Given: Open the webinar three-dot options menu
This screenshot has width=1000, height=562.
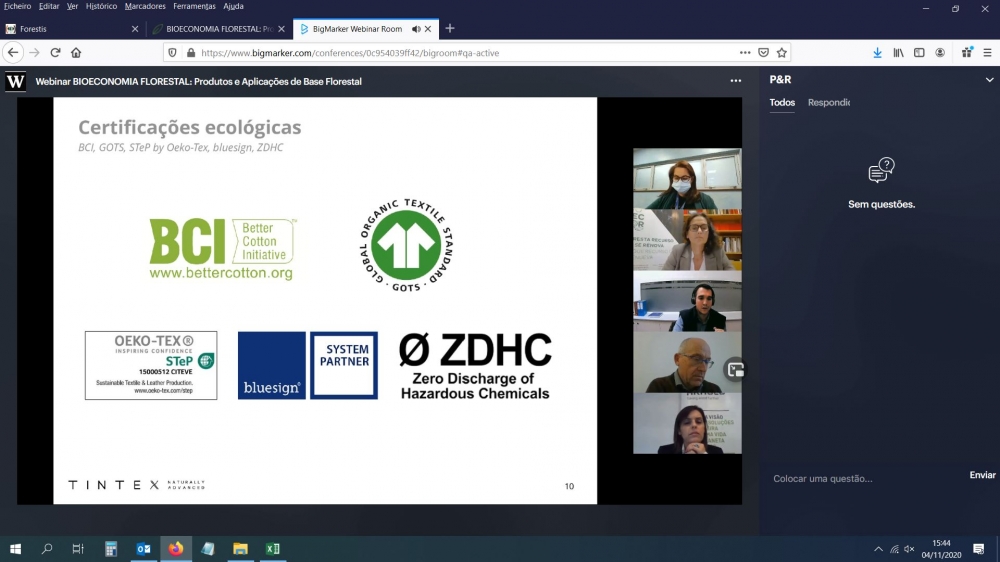Looking at the screenshot, I should 735,81.
